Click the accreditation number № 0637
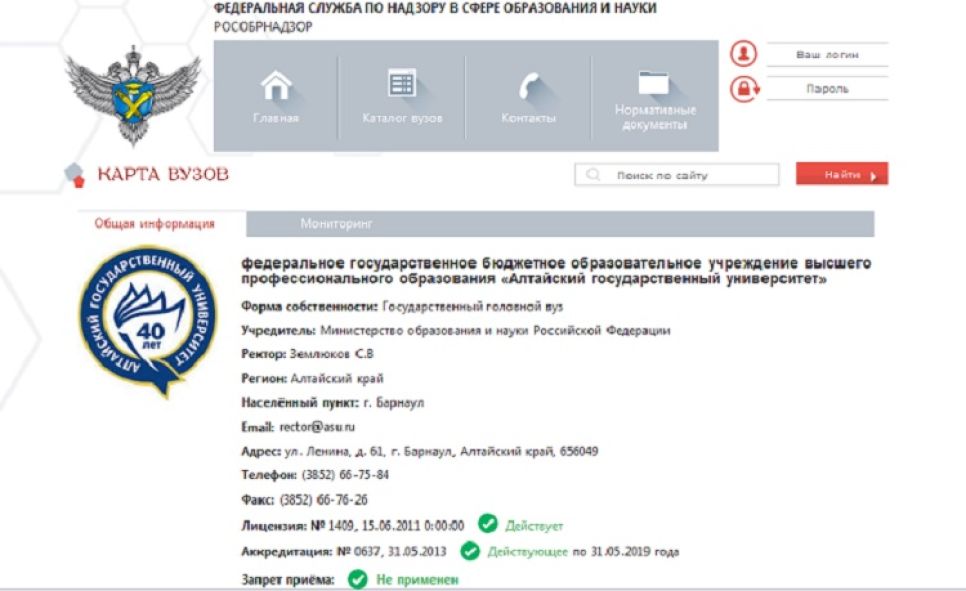 click(358, 551)
